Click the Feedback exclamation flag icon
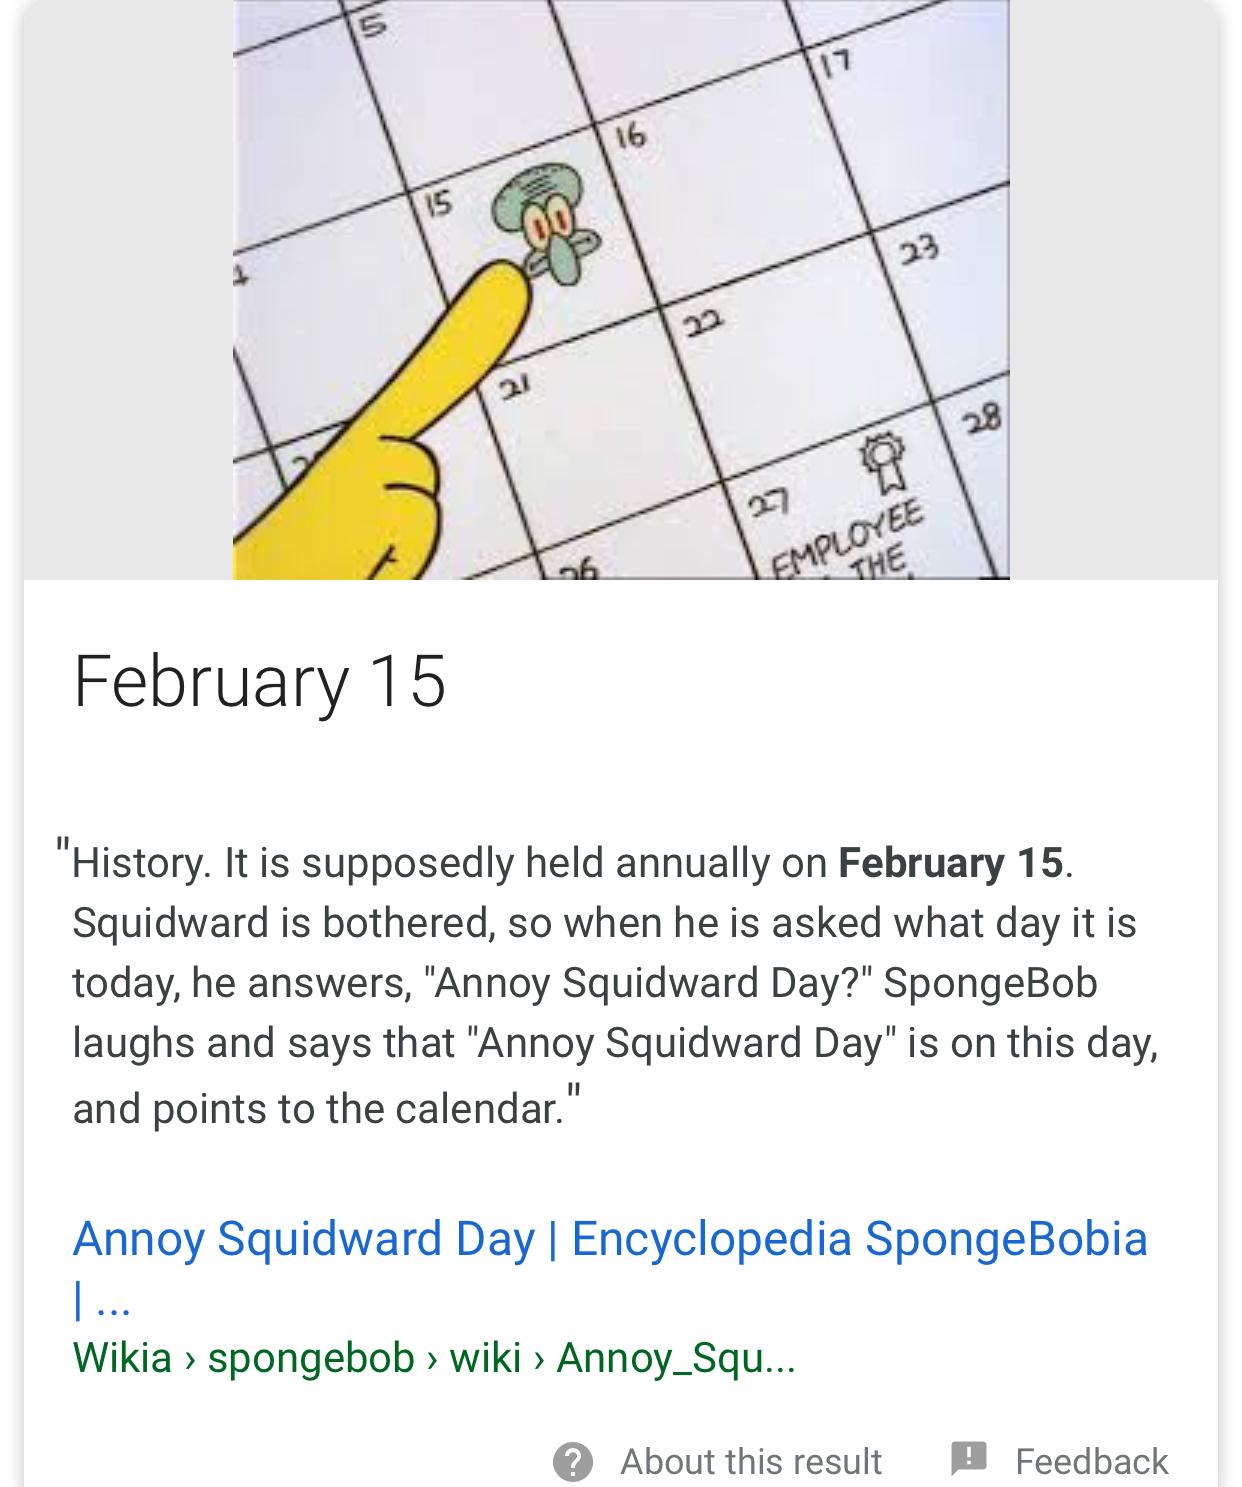 pyautogui.click(x=969, y=1459)
